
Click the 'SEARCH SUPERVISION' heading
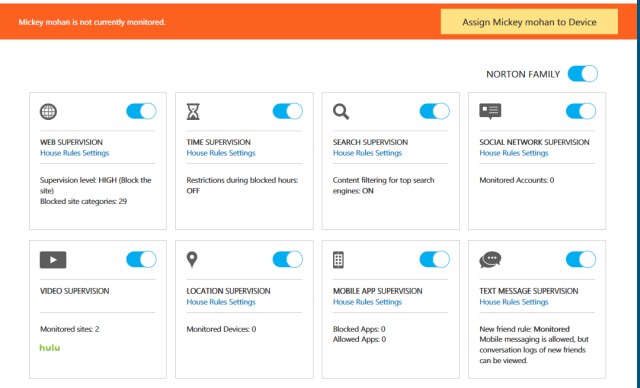tap(370, 142)
